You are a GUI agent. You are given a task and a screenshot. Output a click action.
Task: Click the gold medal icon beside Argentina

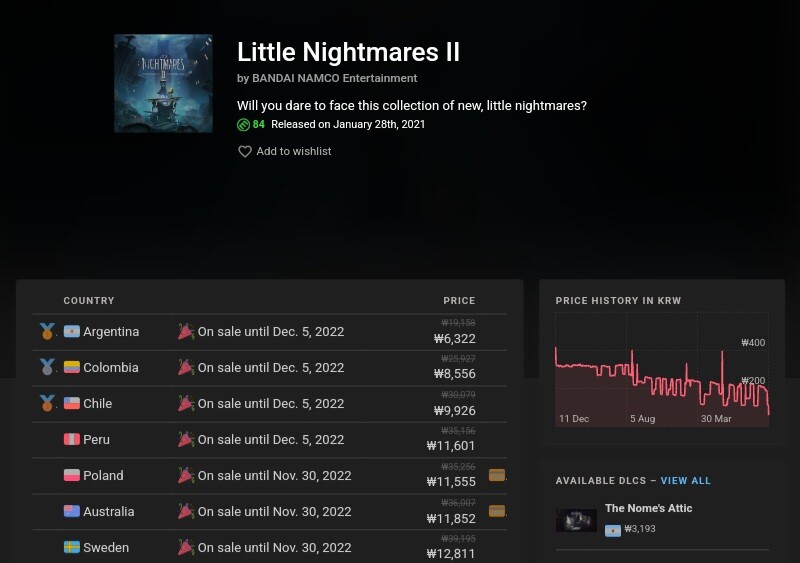(47, 332)
